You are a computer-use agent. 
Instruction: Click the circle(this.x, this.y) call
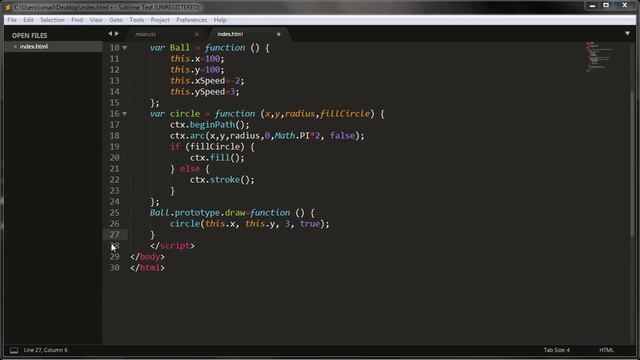click(250, 224)
